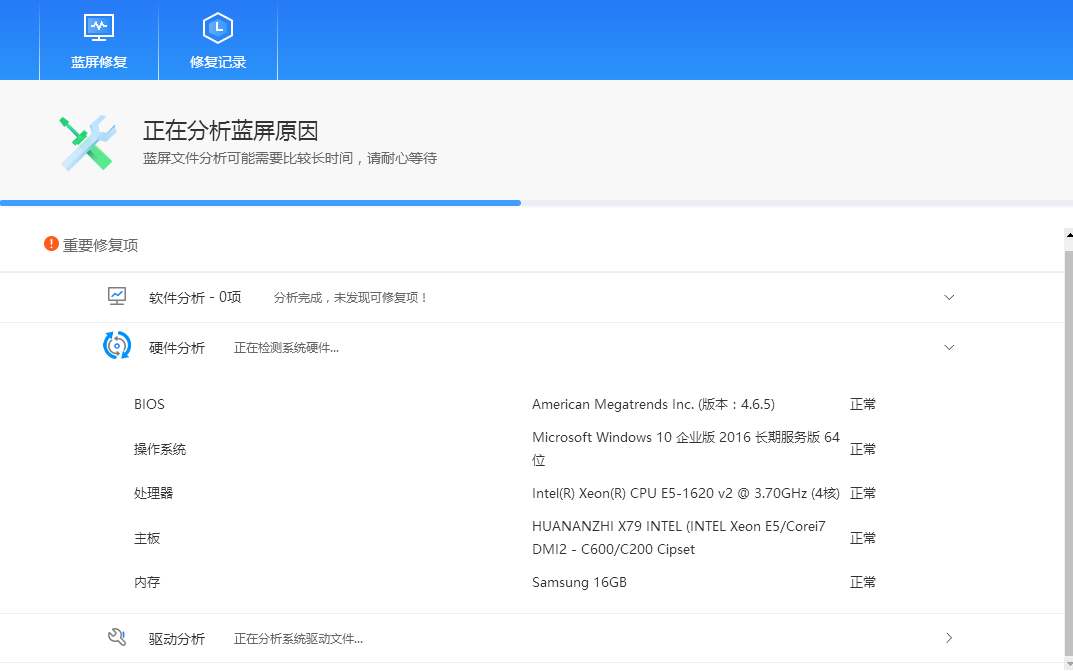
Task: Click the right-side scrollbar track
Action: coord(1065,450)
